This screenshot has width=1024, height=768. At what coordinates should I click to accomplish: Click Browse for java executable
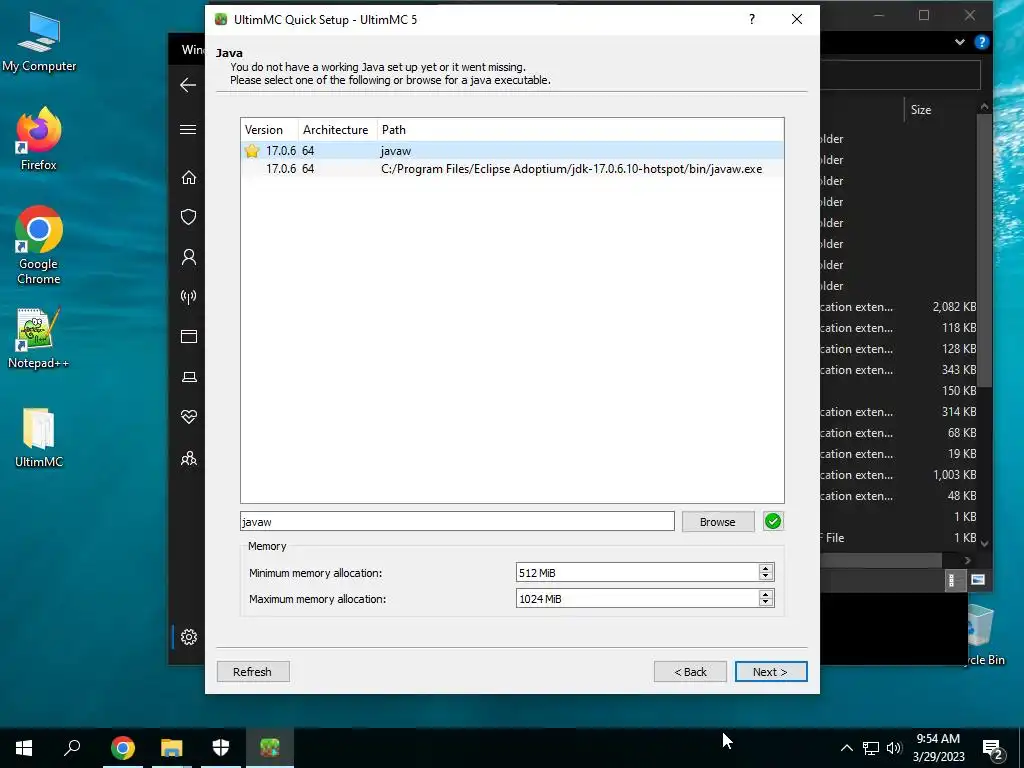tap(718, 521)
